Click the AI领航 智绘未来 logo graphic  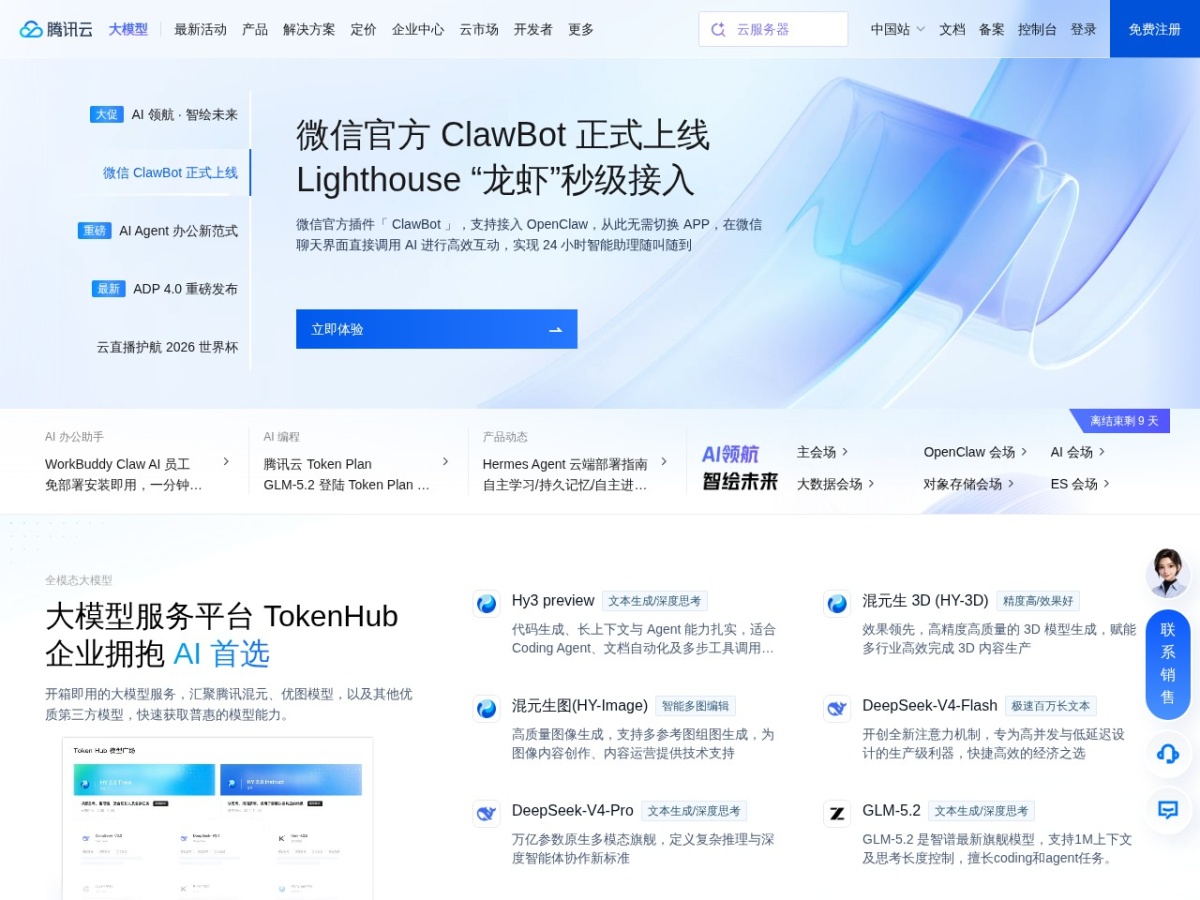(739, 467)
